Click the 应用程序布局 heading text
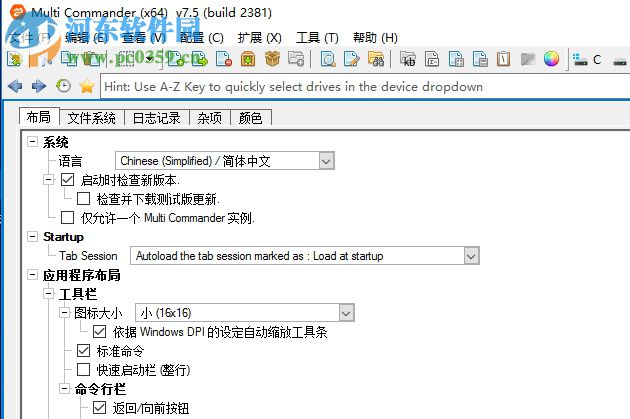This screenshot has height=419, width=630. point(82,275)
